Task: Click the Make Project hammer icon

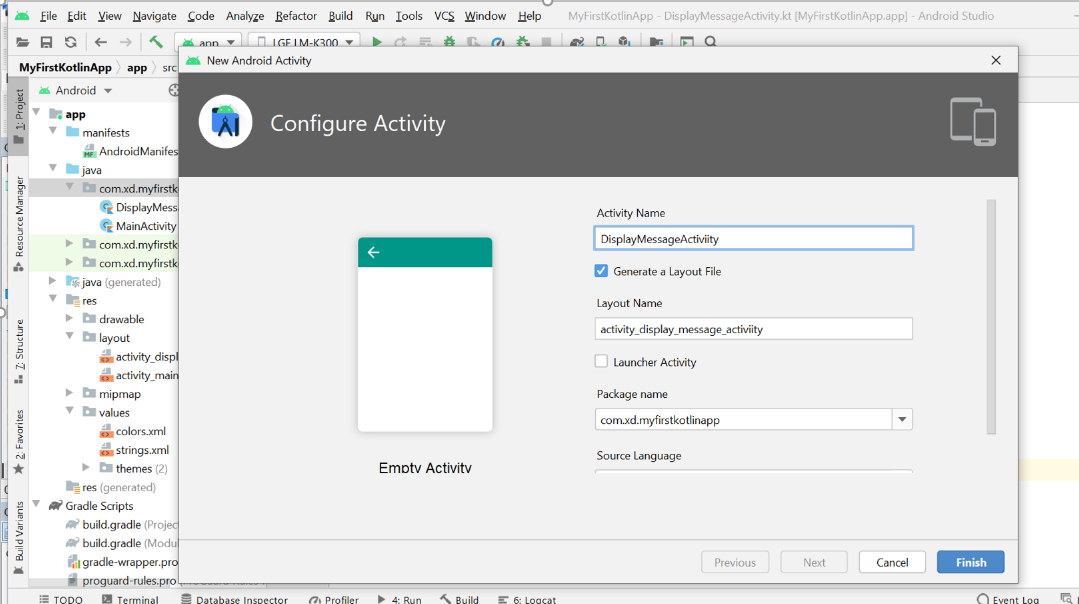Action: (156, 42)
